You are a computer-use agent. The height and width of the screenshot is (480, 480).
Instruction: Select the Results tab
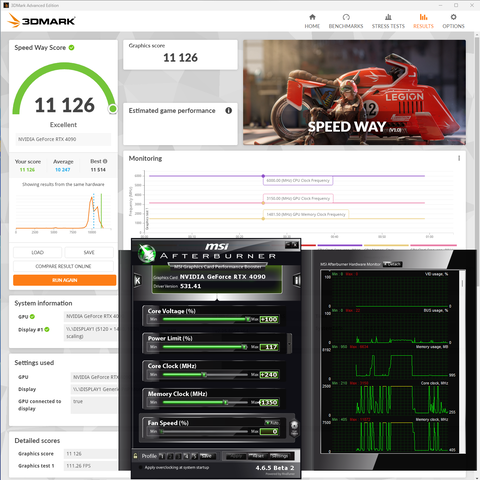[x=423, y=21]
